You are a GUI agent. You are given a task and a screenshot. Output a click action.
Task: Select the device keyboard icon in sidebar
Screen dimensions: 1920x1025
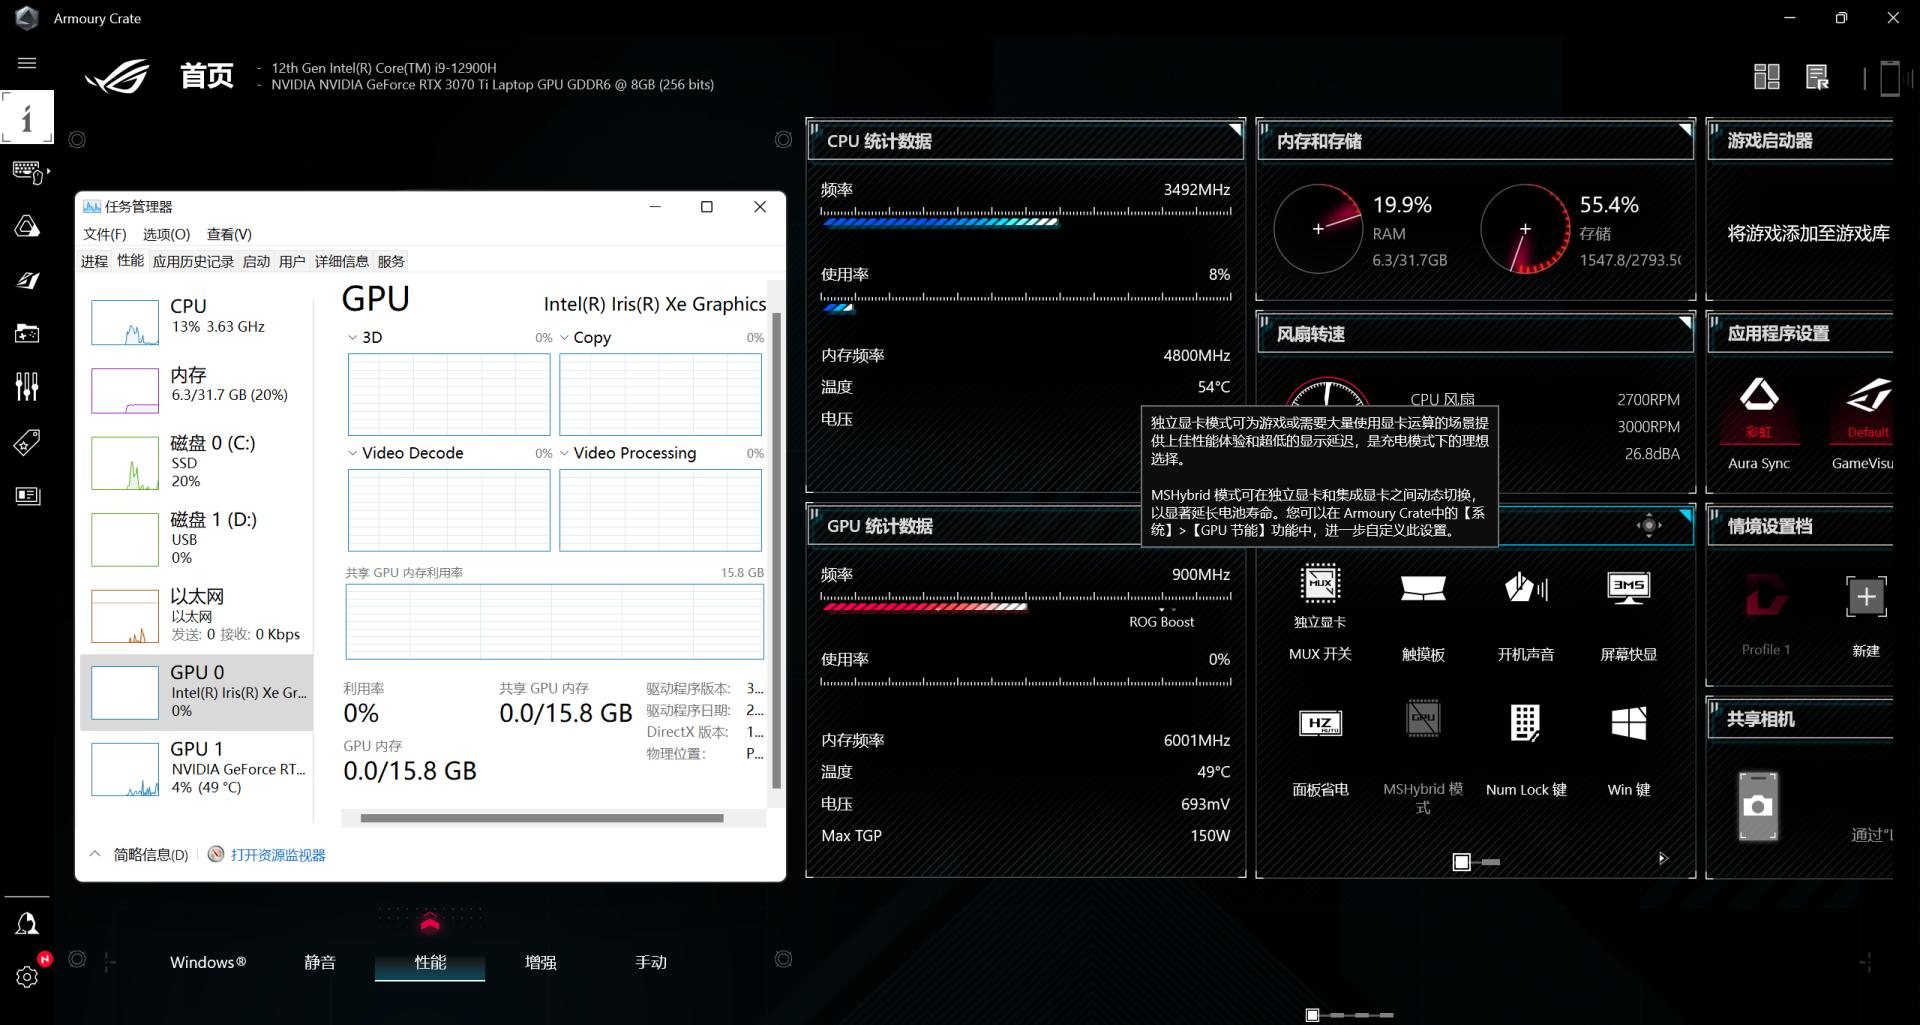click(x=27, y=172)
